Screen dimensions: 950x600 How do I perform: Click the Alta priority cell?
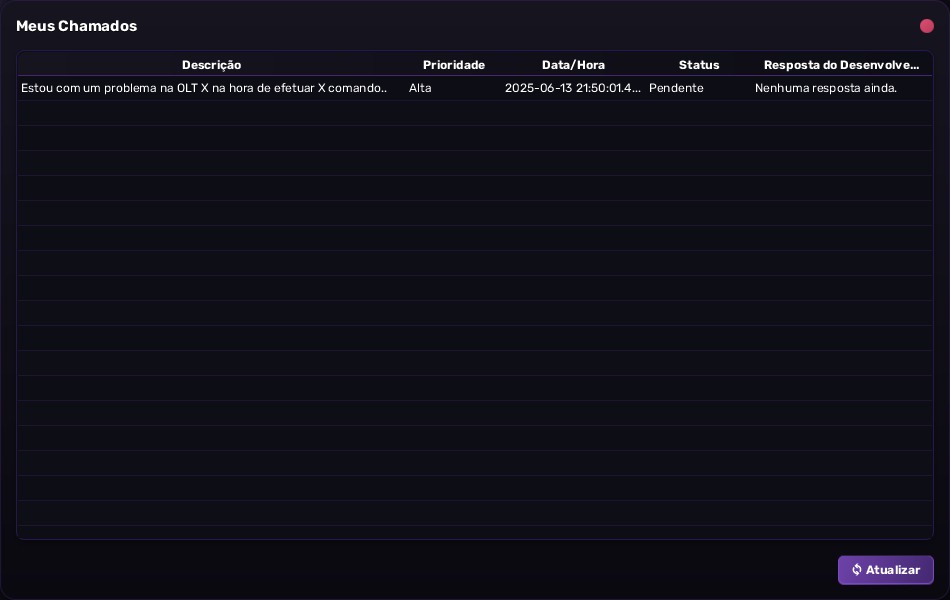click(420, 88)
